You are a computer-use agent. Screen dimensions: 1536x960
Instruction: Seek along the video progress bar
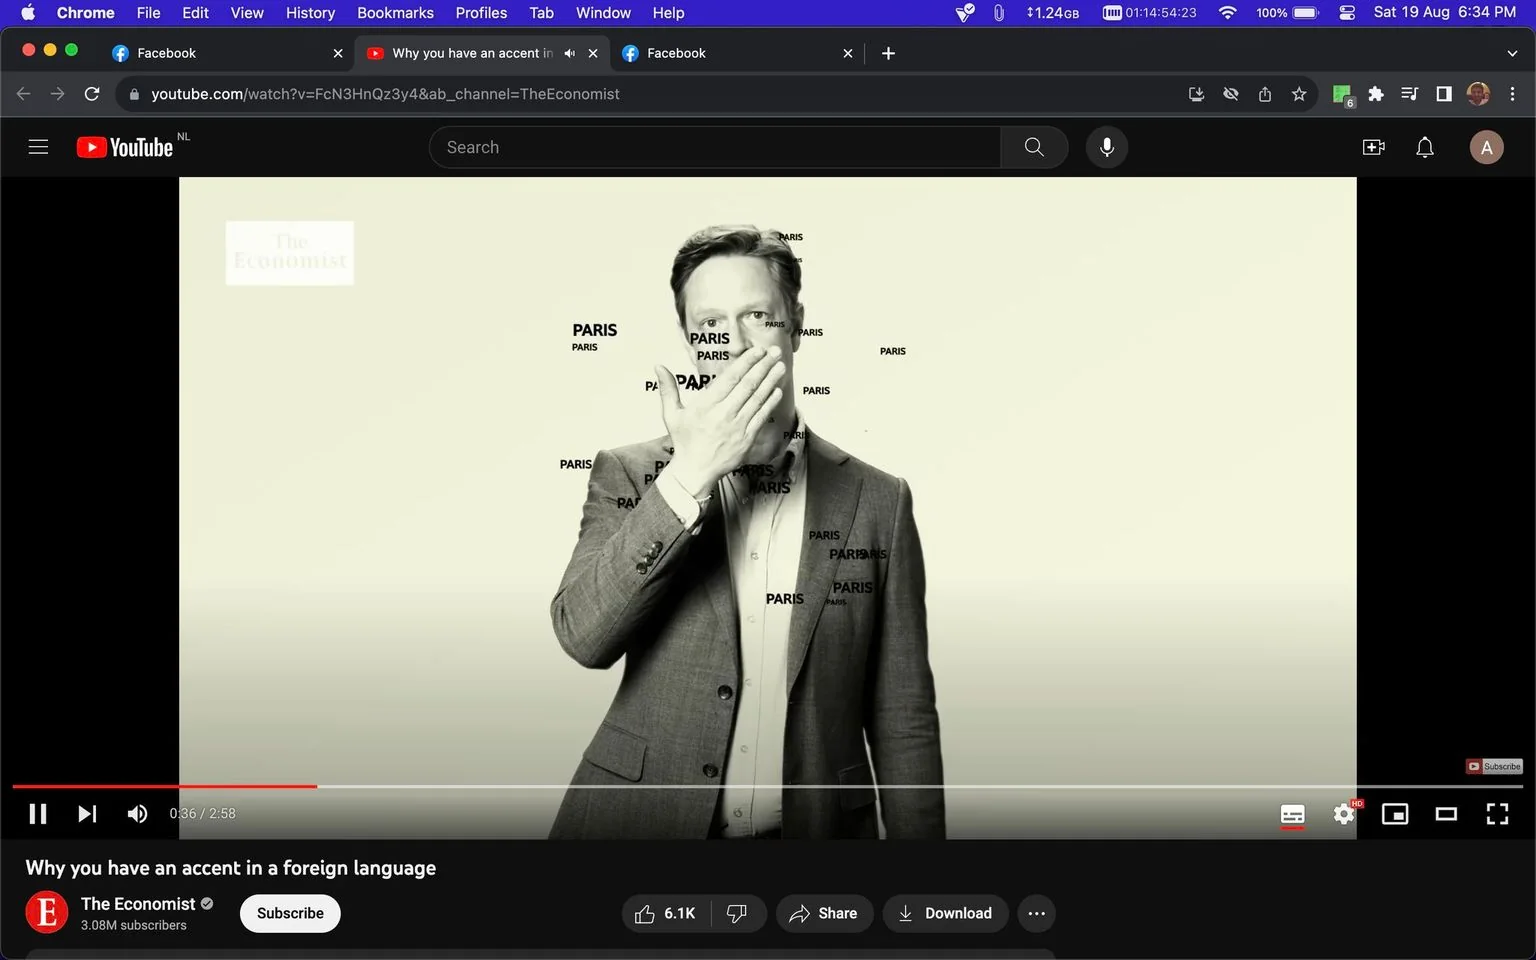[x=767, y=787]
